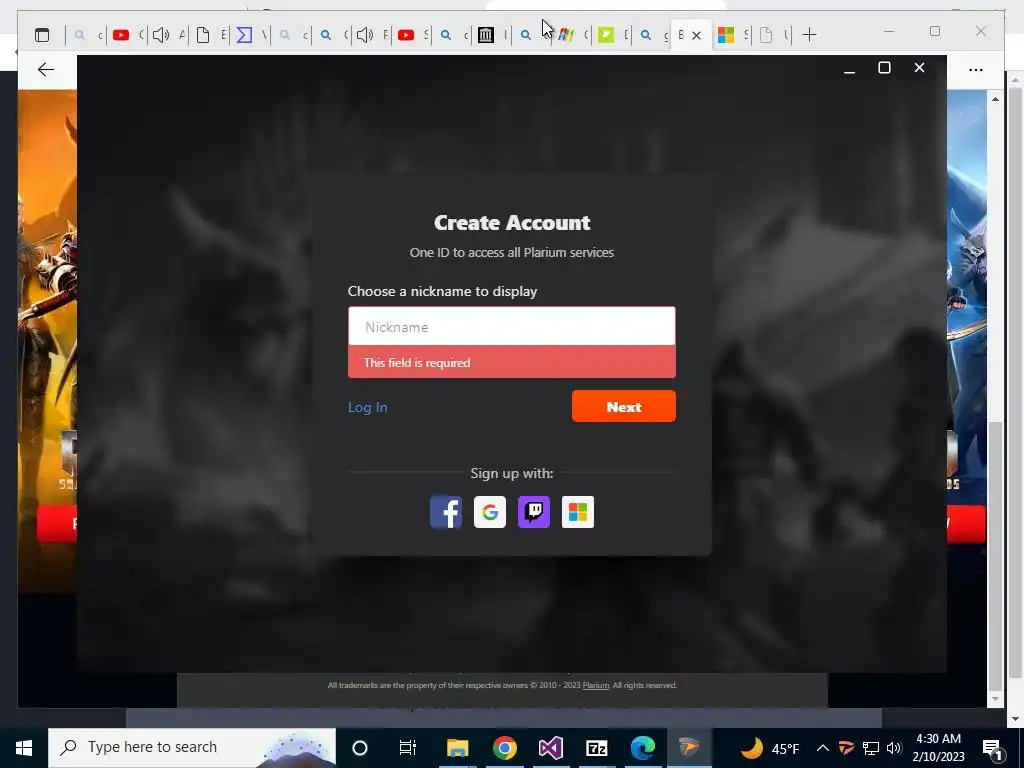This screenshot has height=768, width=1024.
Task: Switch to the purple Sigma icon tab
Action: point(244,35)
